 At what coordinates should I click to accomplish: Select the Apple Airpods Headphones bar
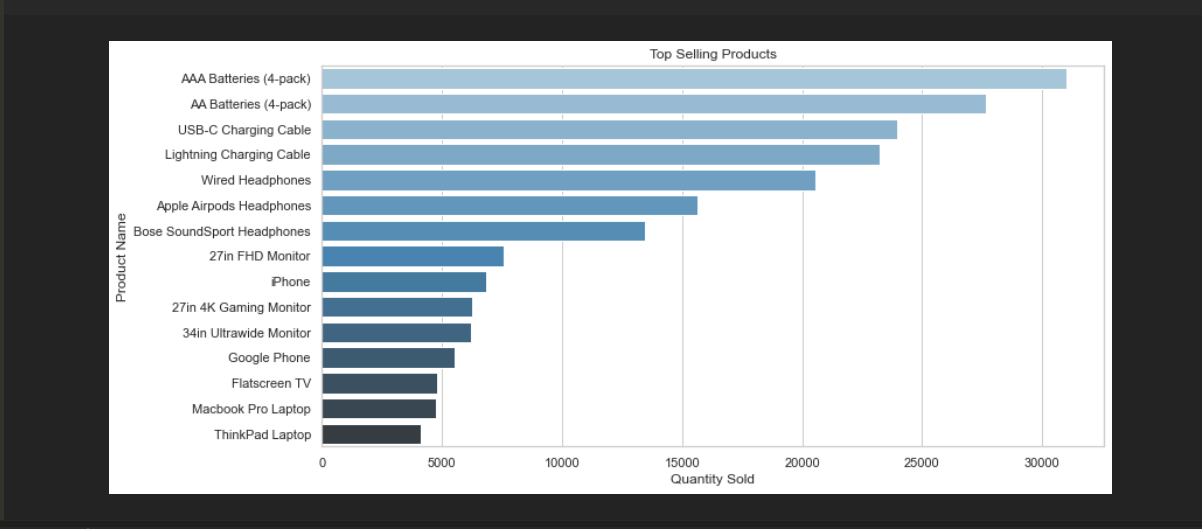(x=510, y=206)
